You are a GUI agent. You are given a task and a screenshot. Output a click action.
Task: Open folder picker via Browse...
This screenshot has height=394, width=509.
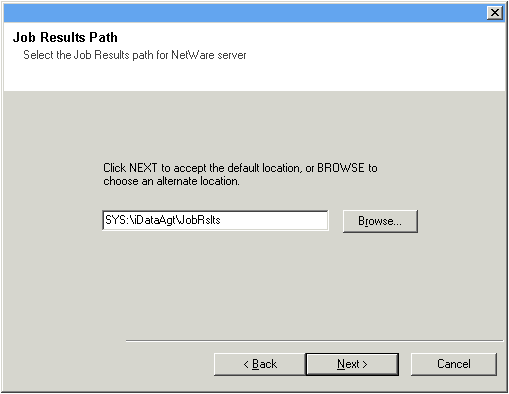click(x=380, y=221)
